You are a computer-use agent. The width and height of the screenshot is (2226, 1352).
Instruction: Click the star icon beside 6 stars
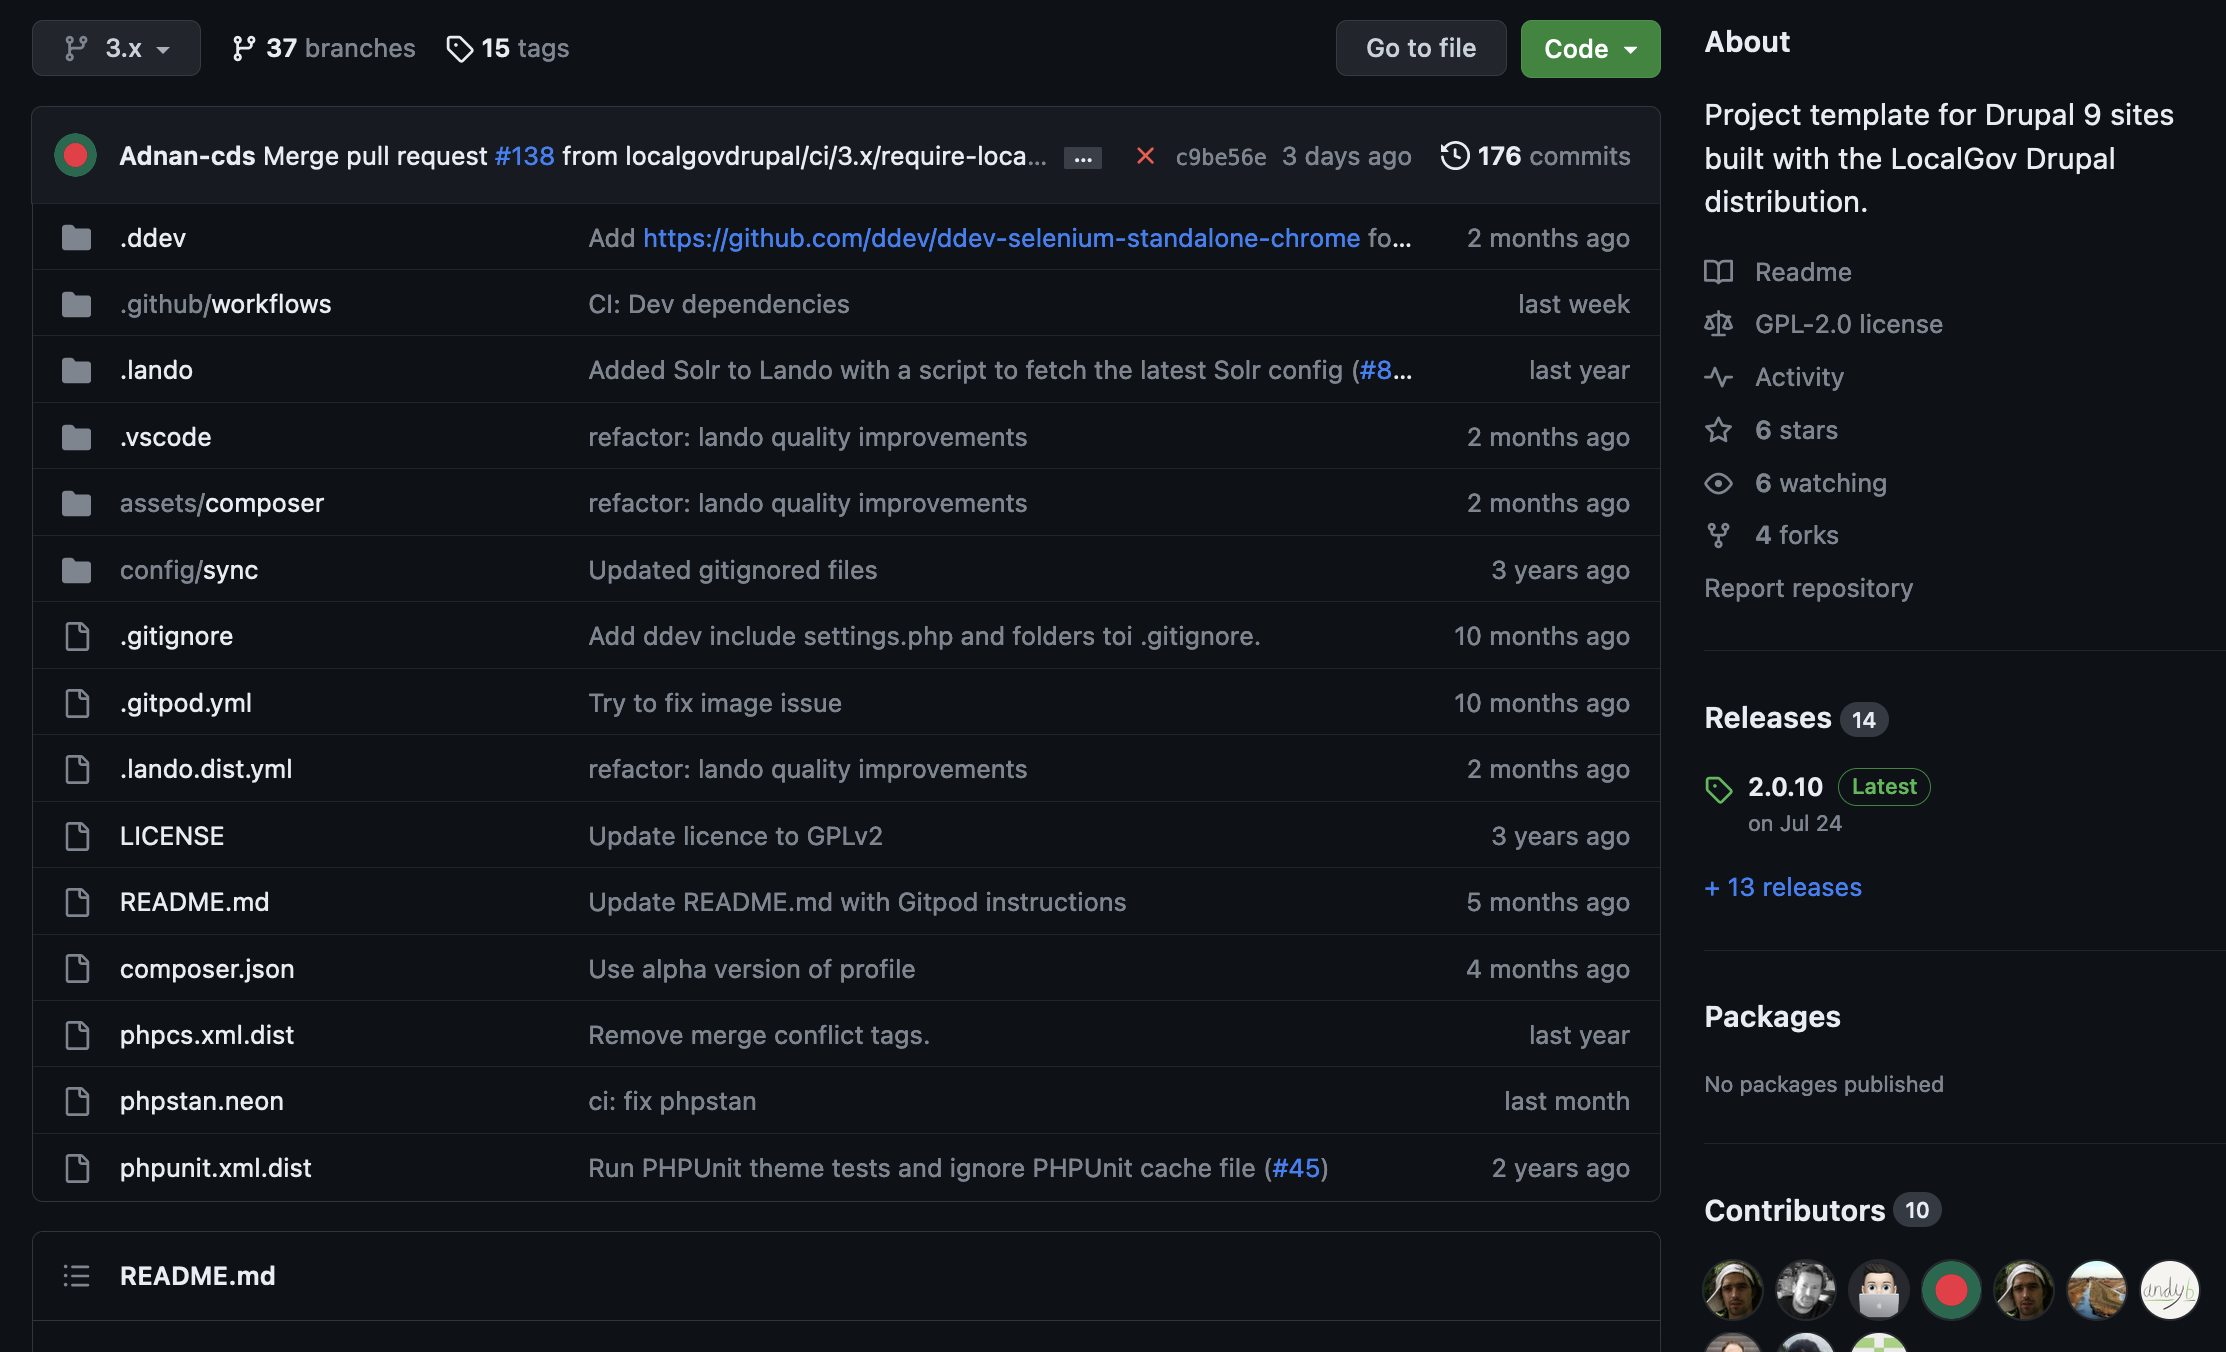(x=1718, y=430)
